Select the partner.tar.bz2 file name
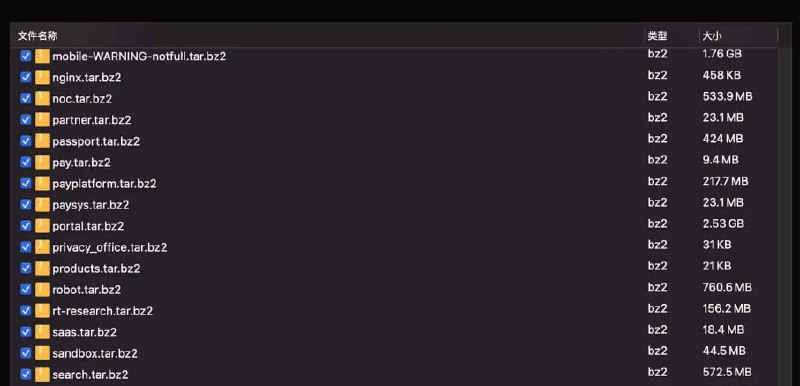The image size is (800, 386). [x=92, y=120]
